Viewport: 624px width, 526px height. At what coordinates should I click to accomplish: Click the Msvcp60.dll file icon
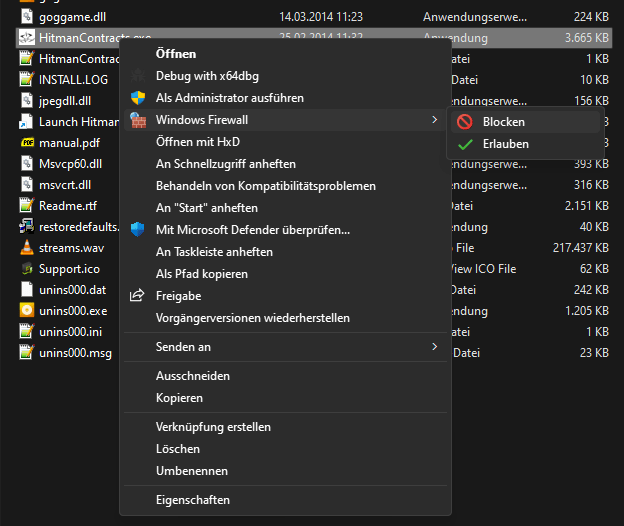tap(27, 164)
